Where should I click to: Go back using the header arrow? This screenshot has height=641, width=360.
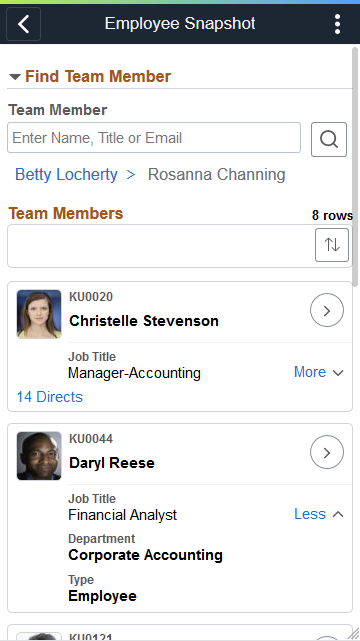24,24
